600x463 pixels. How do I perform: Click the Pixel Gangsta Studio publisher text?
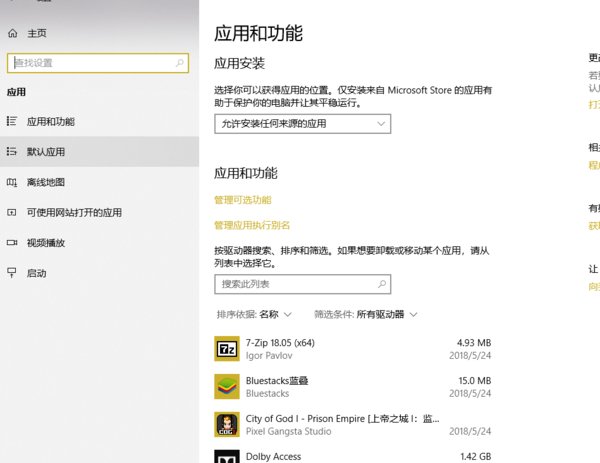tap(288, 431)
